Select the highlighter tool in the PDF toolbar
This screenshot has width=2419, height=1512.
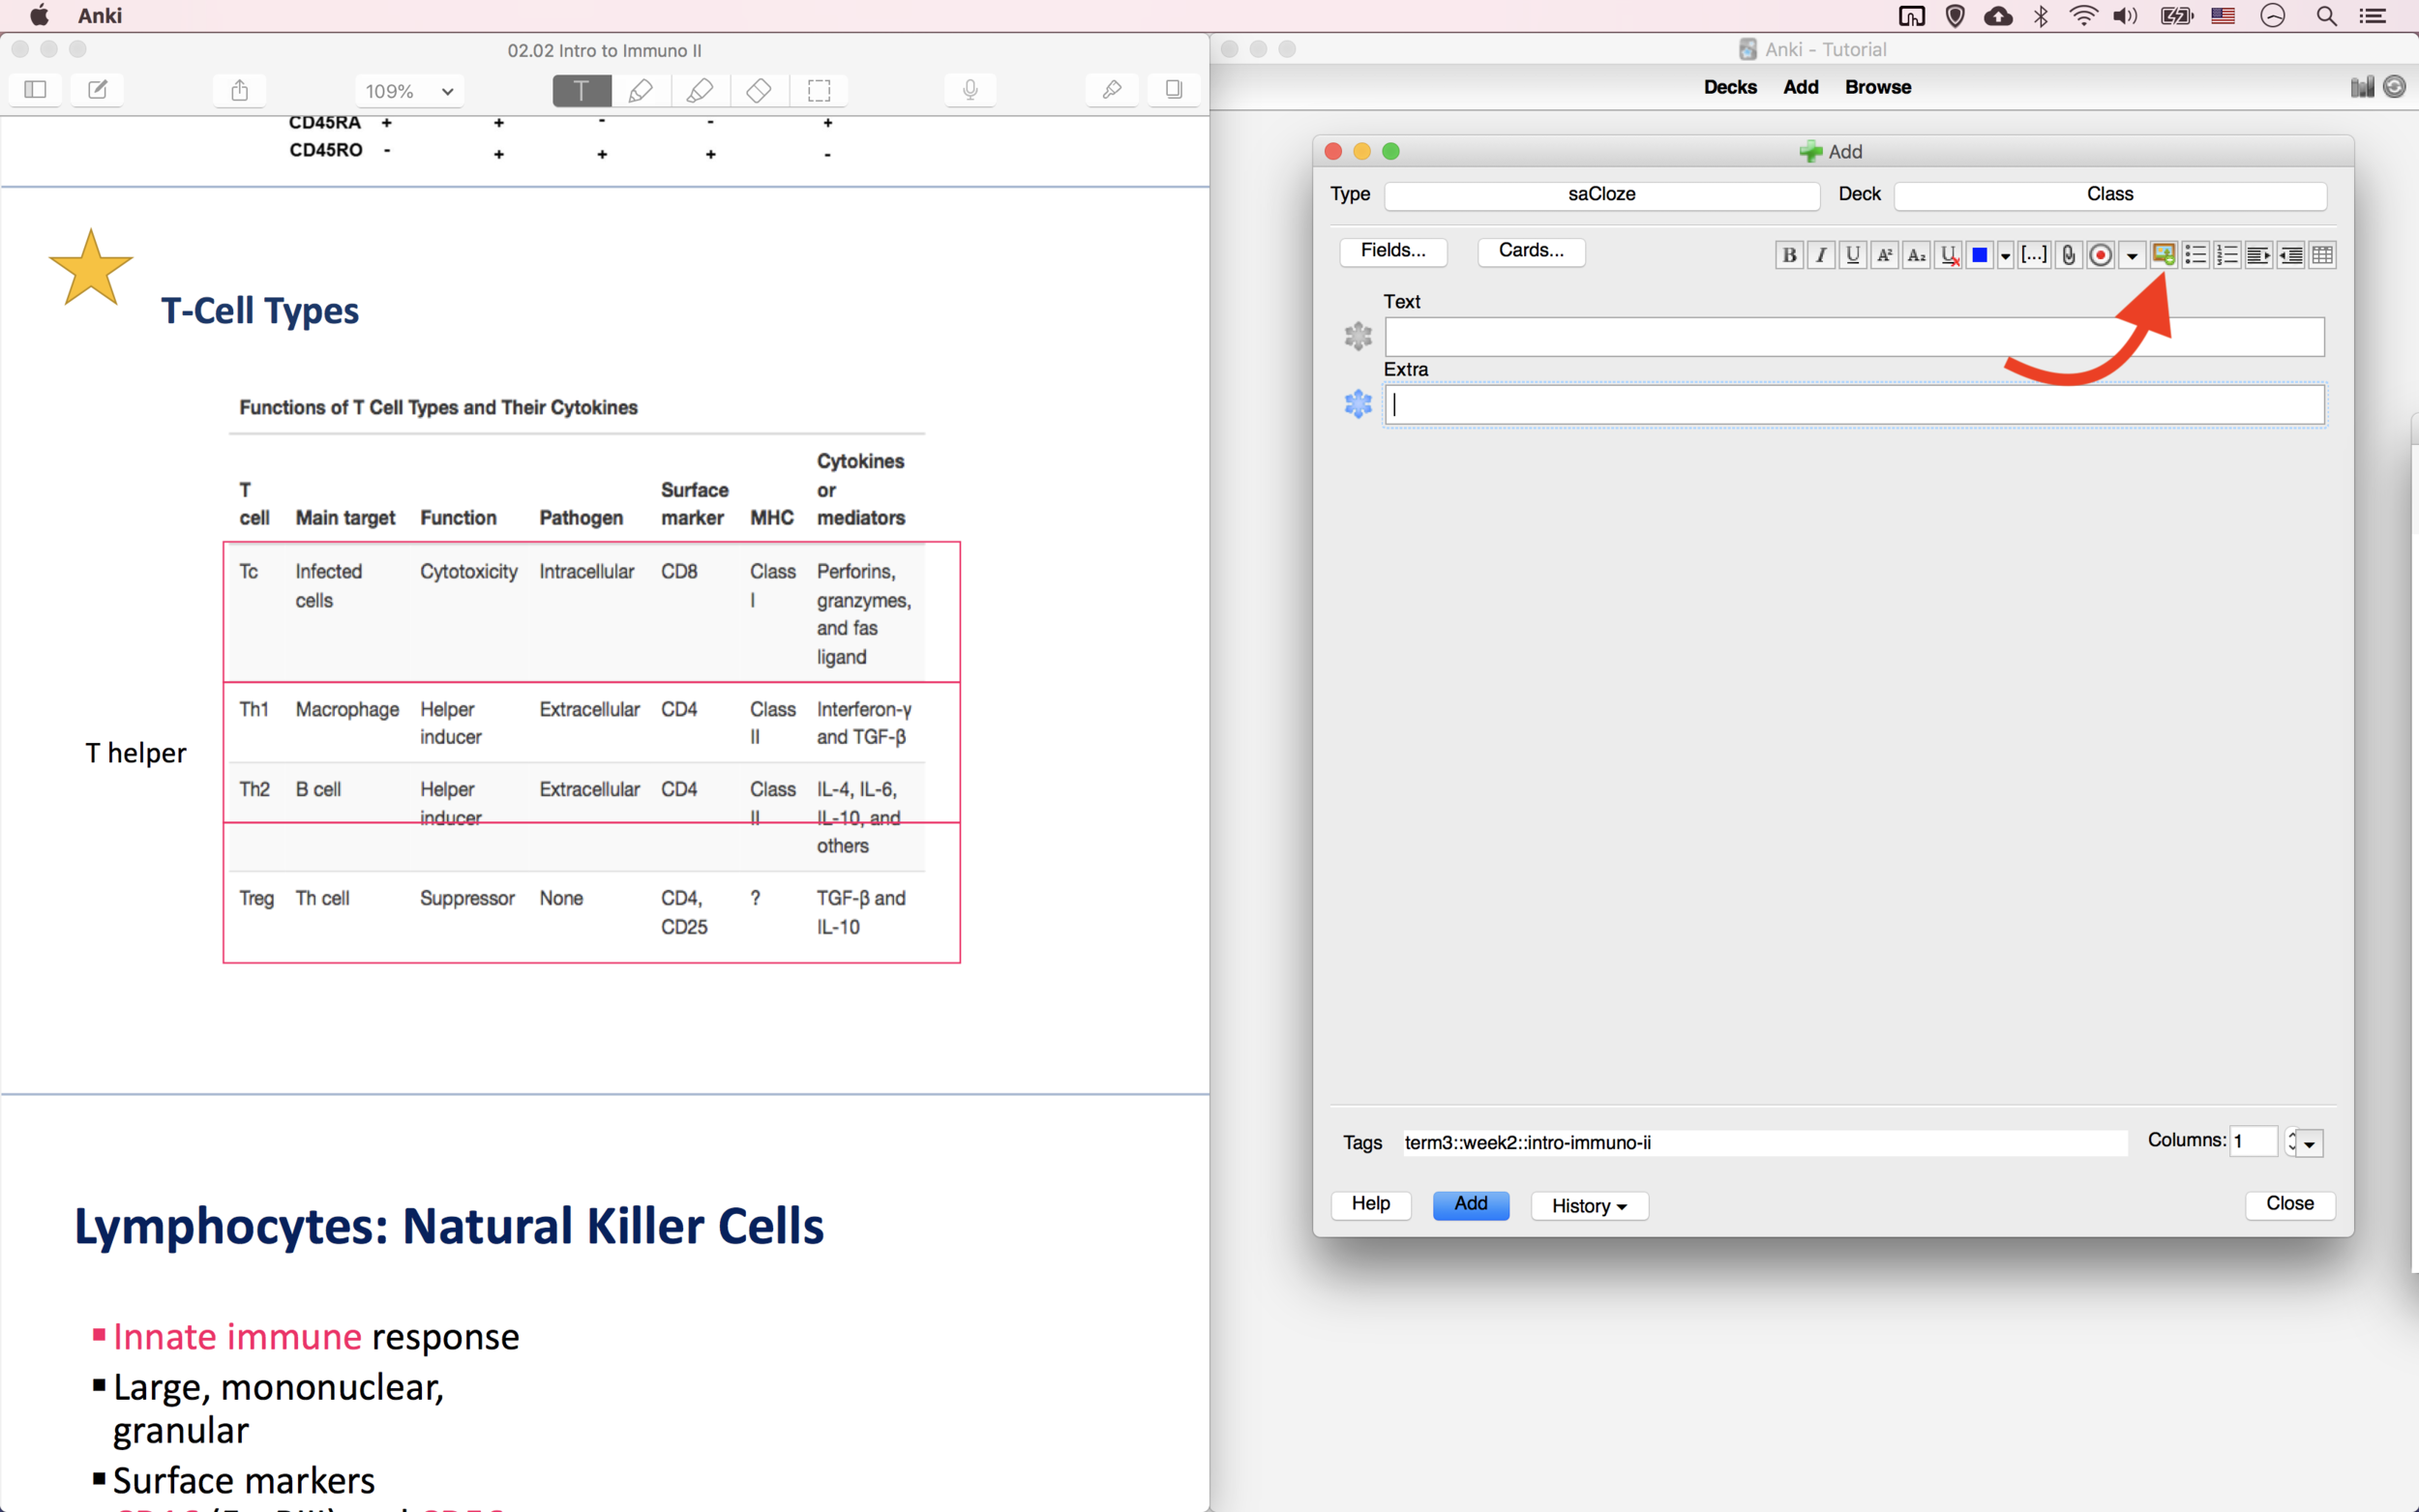click(x=699, y=90)
